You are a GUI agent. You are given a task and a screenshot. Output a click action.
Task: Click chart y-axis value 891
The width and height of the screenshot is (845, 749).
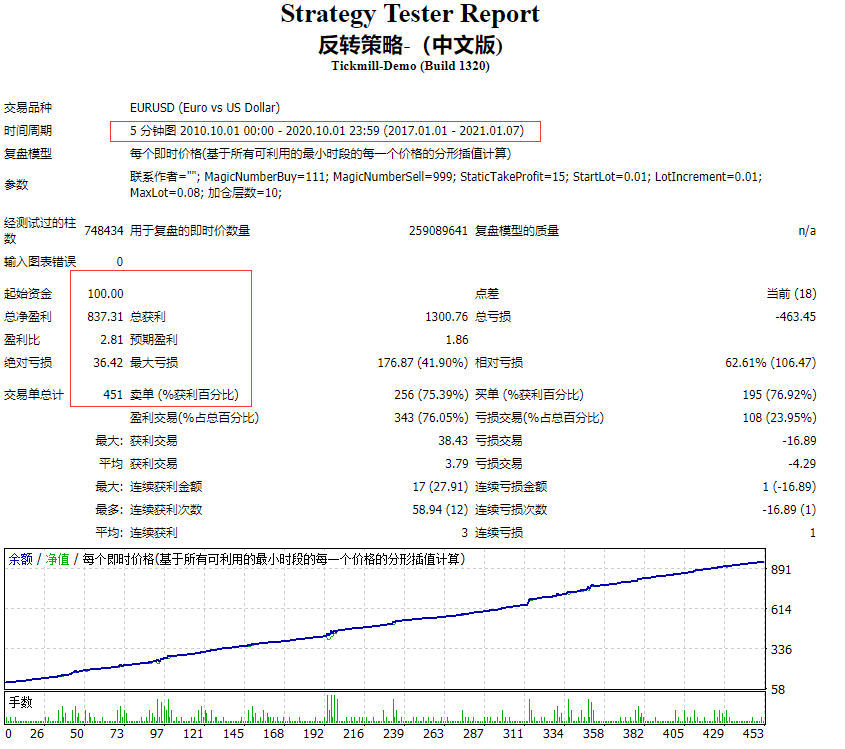(781, 570)
